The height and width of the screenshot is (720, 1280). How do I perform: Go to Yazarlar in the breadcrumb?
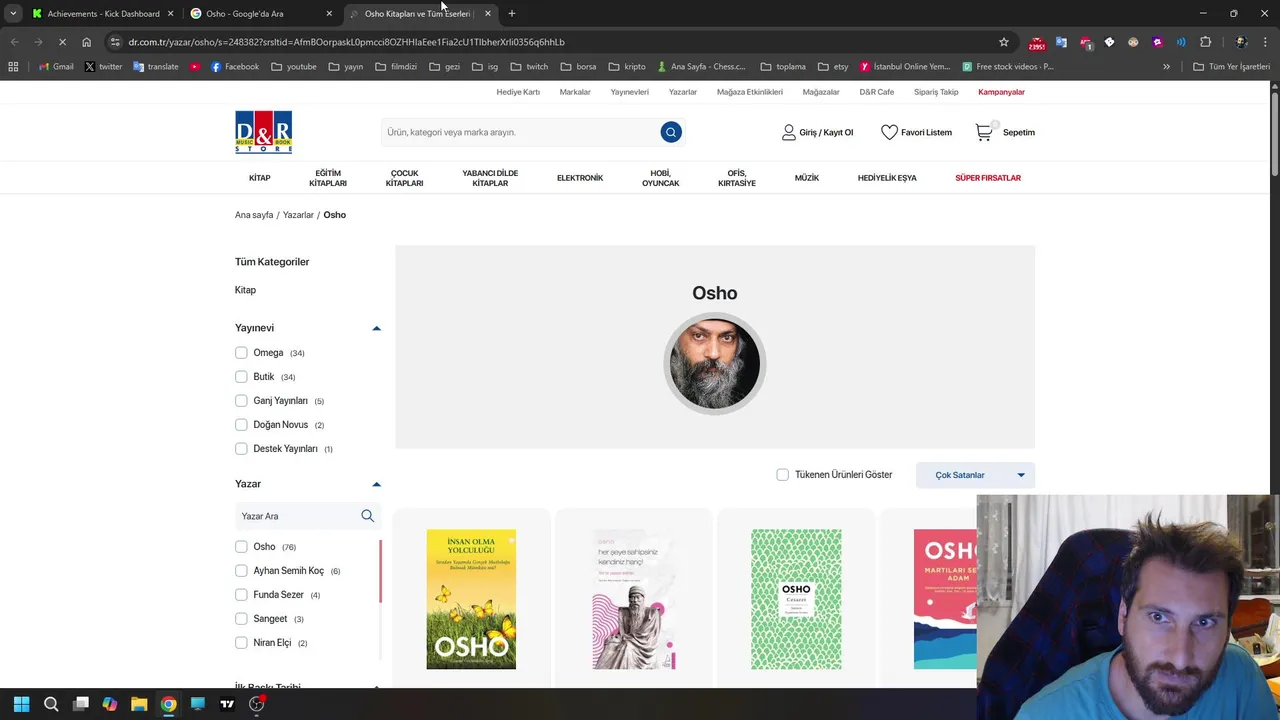tap(298, 215)
